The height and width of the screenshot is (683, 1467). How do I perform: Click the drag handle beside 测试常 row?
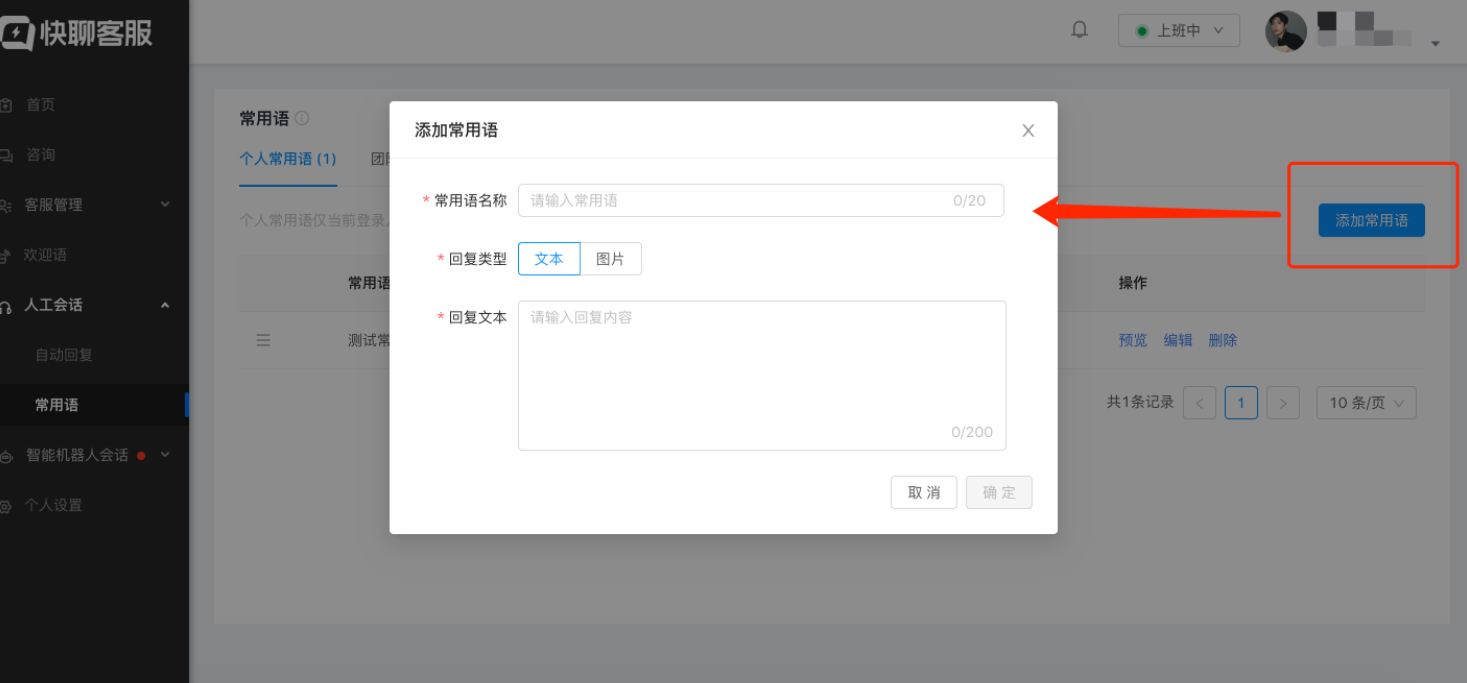263,339
